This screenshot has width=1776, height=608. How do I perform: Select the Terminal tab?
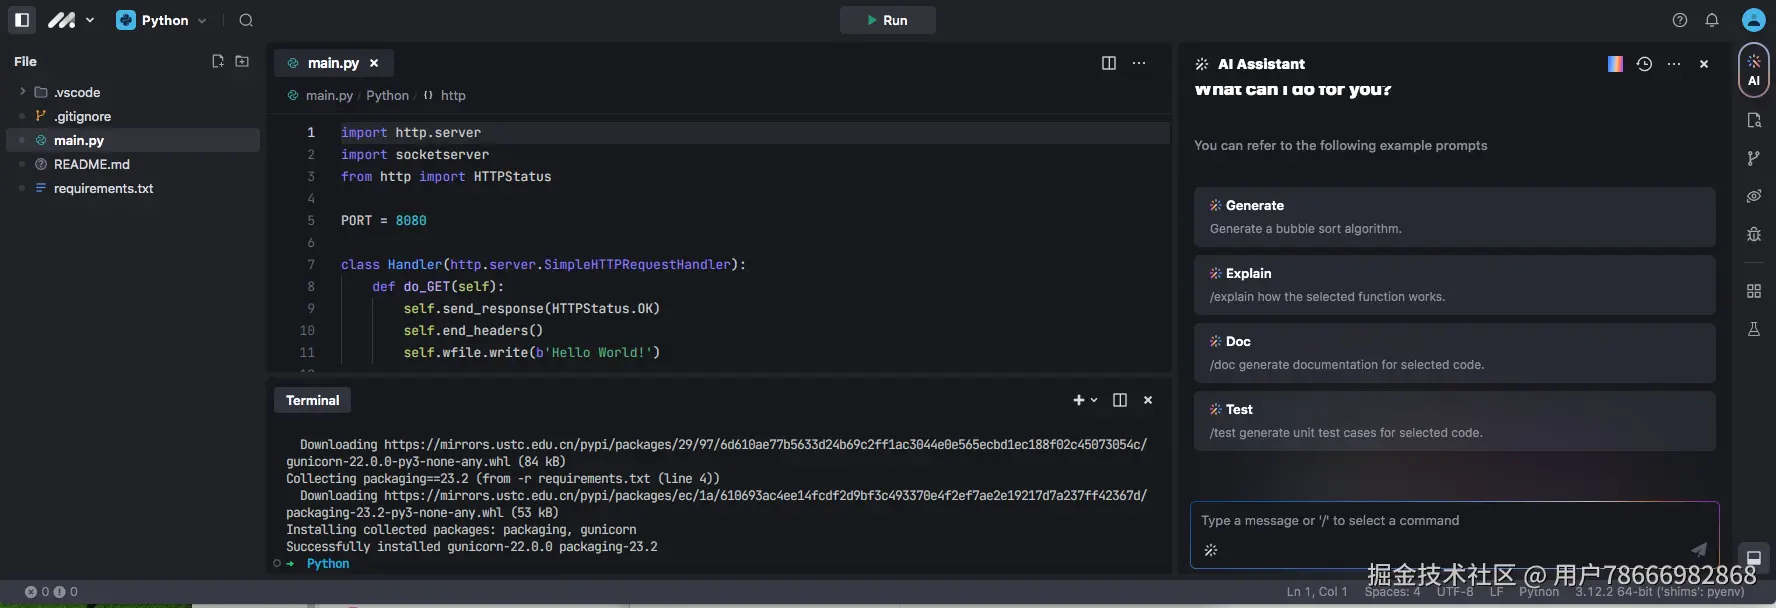312,400
